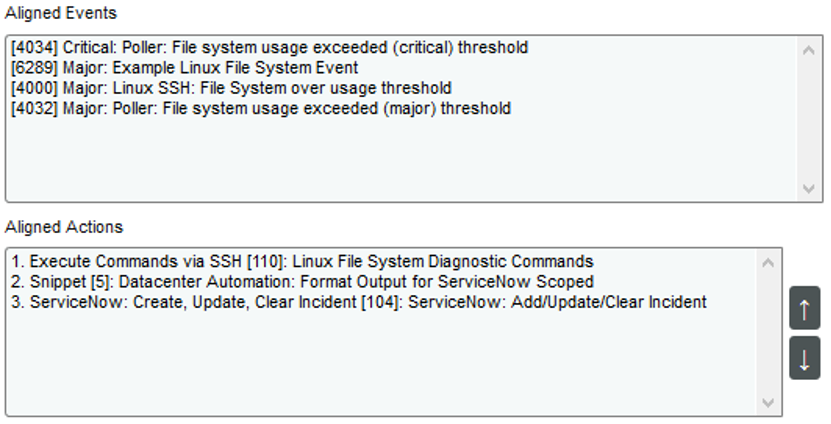Click Aligned Events scroll up arrow

click(x=808, y=50)
